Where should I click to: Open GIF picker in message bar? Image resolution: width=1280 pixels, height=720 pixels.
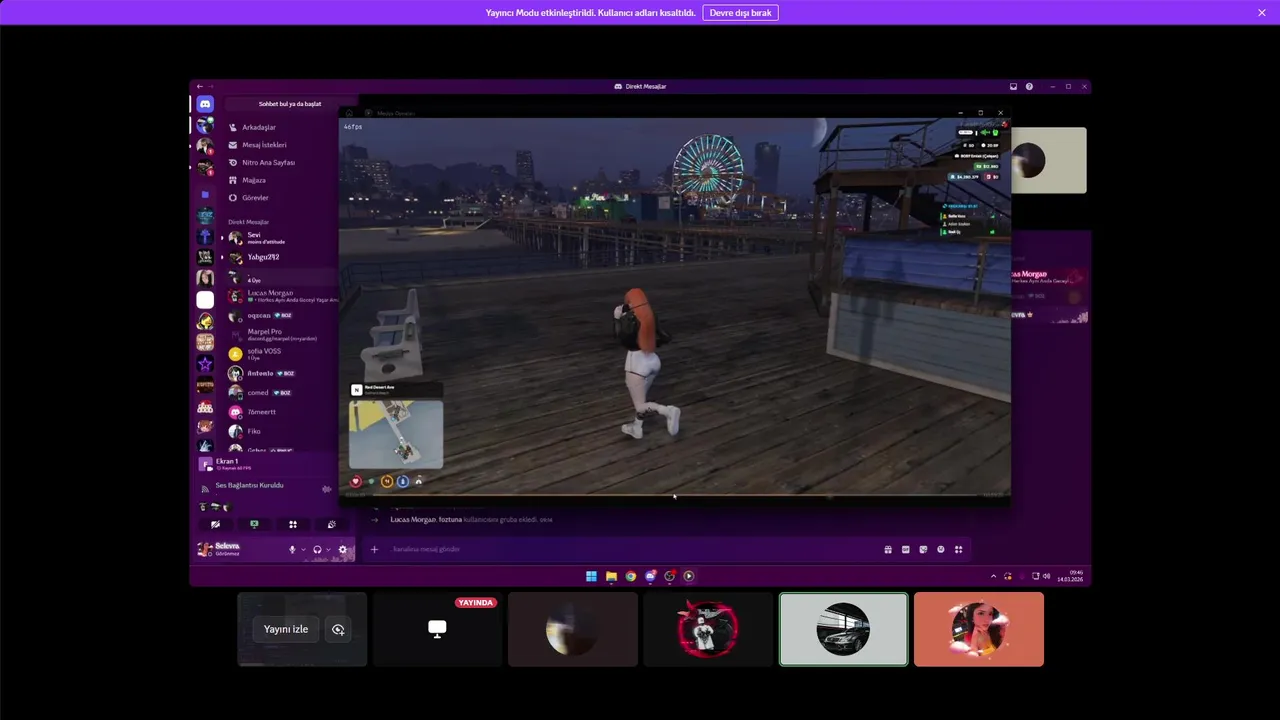pos(906,549)
